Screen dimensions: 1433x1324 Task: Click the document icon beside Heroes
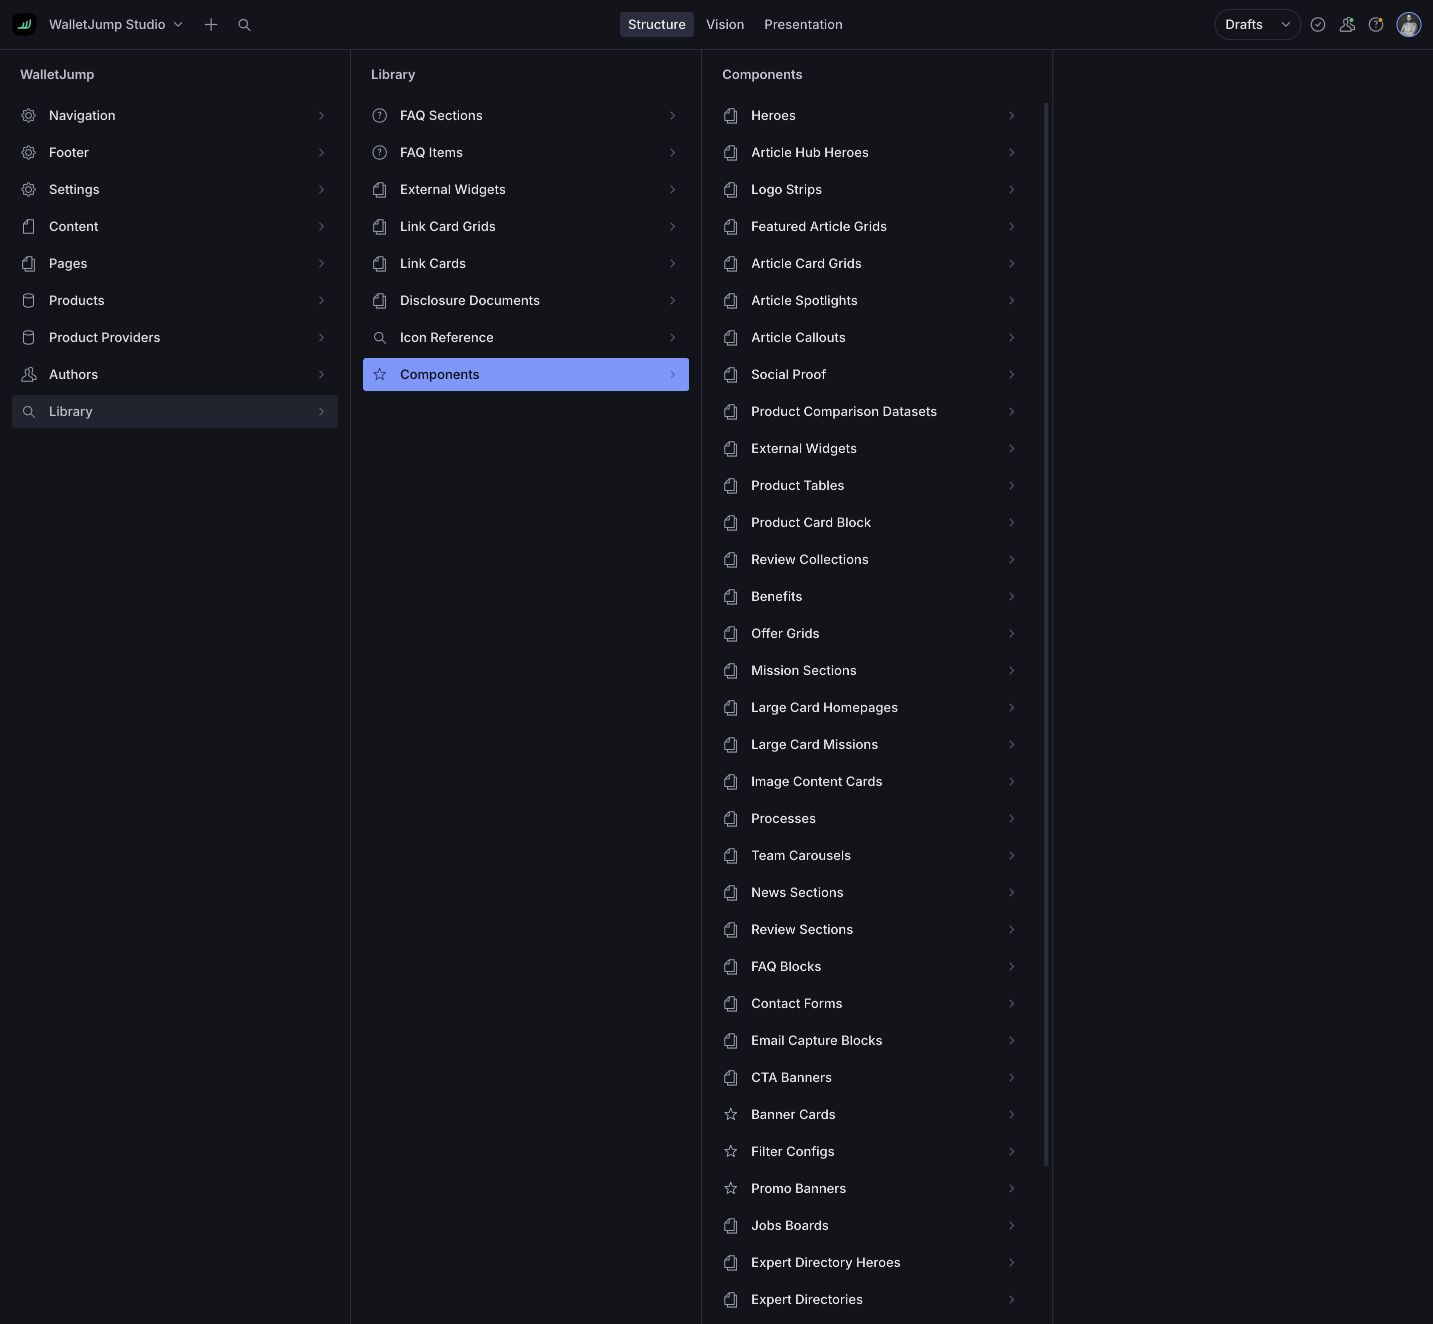731,115
